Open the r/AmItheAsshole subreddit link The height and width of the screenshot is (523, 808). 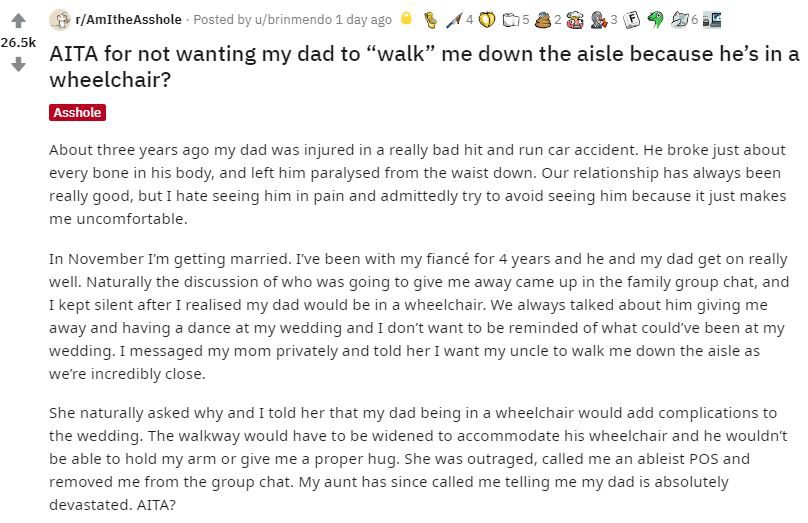[128, 20]
